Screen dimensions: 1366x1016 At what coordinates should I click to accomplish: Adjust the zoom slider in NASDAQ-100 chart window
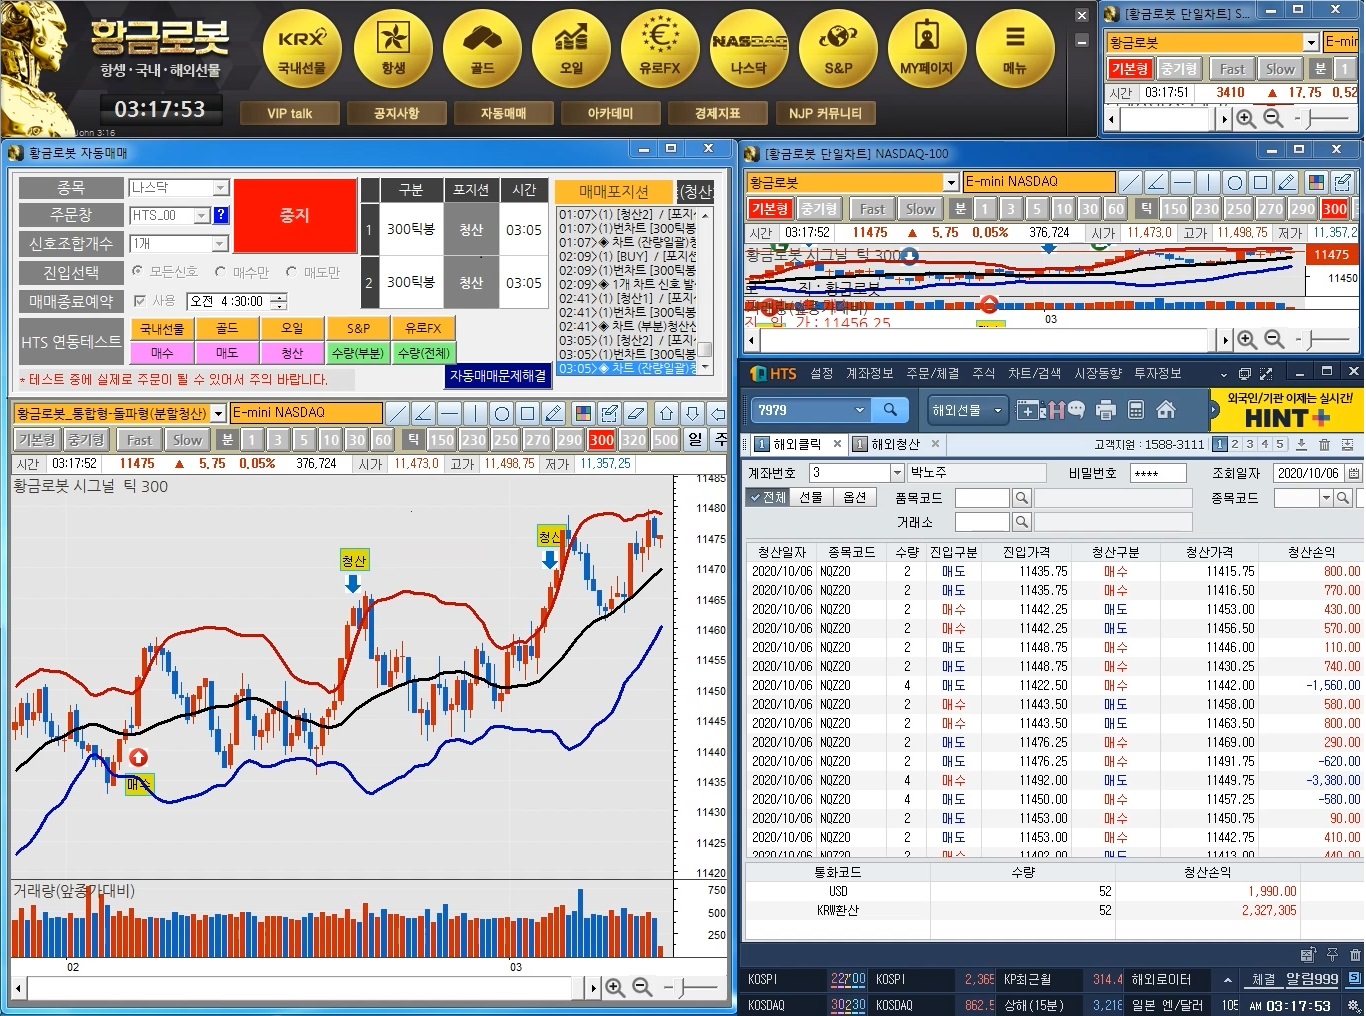(1323, 339)
